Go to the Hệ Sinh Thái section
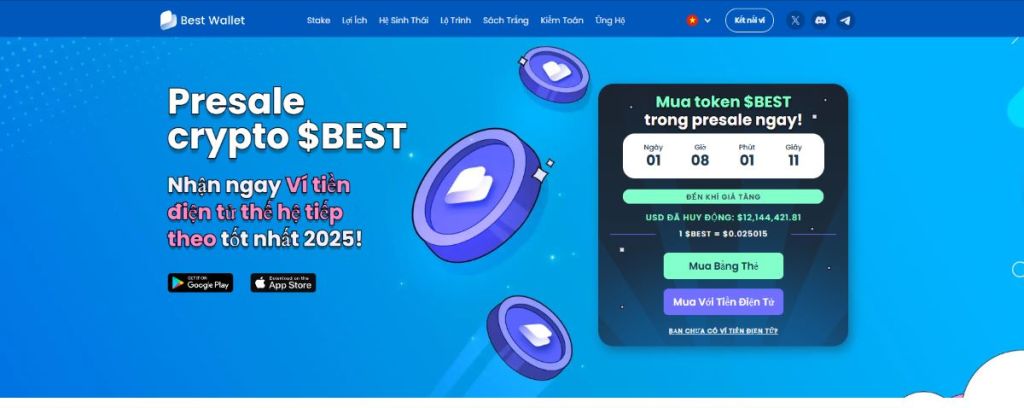Viewport: 1024px width, 408px height. pos(404,20)
